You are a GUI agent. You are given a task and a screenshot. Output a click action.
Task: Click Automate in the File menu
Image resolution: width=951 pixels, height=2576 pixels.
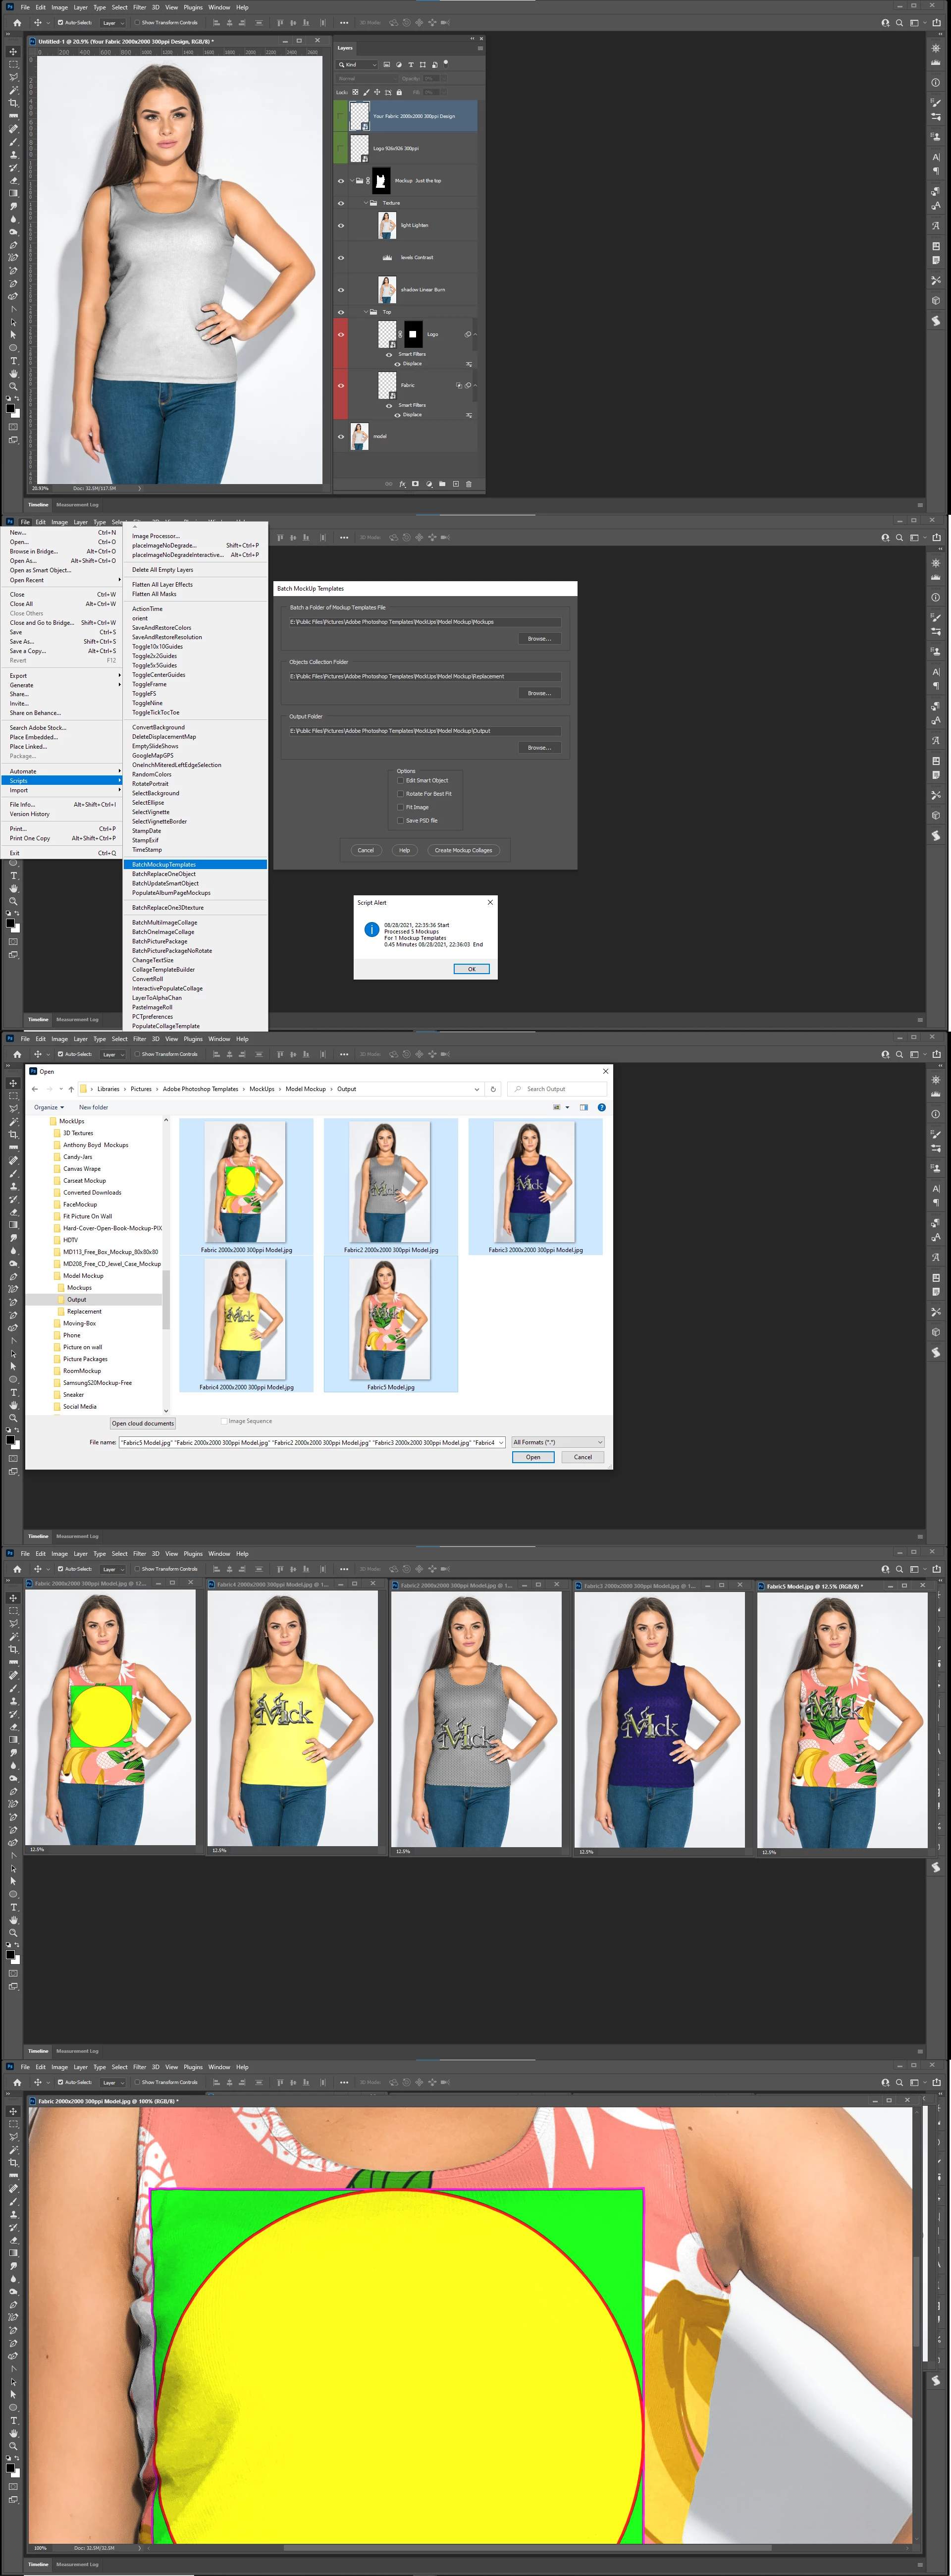click(x=23, y=771)
